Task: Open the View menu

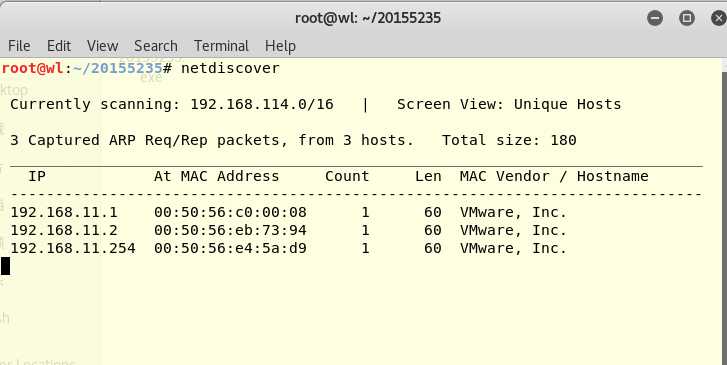Action: tap(102, 46)
